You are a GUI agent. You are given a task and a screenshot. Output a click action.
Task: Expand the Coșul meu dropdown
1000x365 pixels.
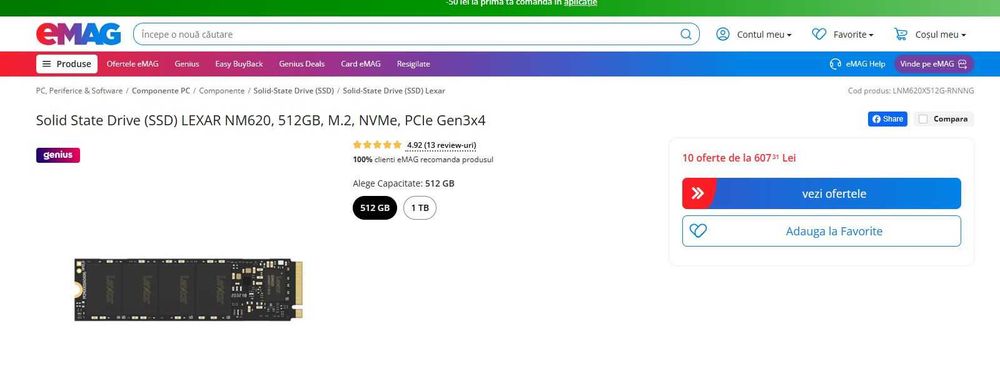click(x=941, y=34)
